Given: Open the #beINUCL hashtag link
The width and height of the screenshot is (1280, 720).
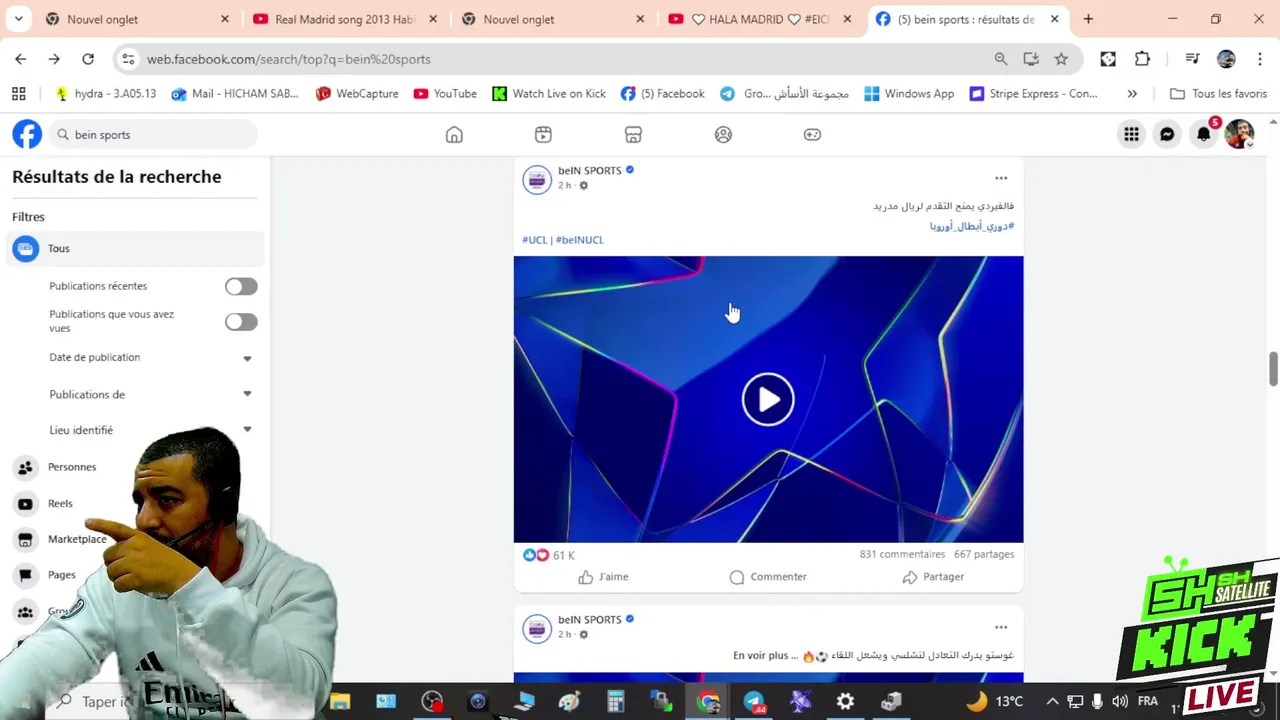Looking at the screenshot, I should click(x=580, y=240).
